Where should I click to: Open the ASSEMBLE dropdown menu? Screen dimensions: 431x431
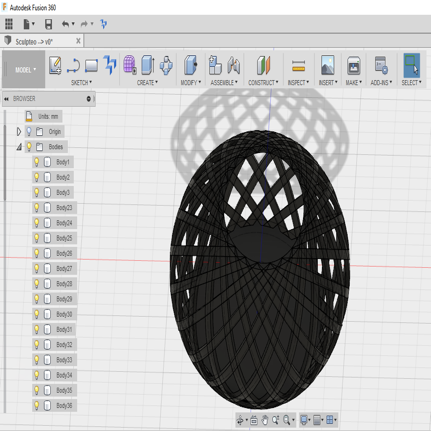[x=224, y=82]
